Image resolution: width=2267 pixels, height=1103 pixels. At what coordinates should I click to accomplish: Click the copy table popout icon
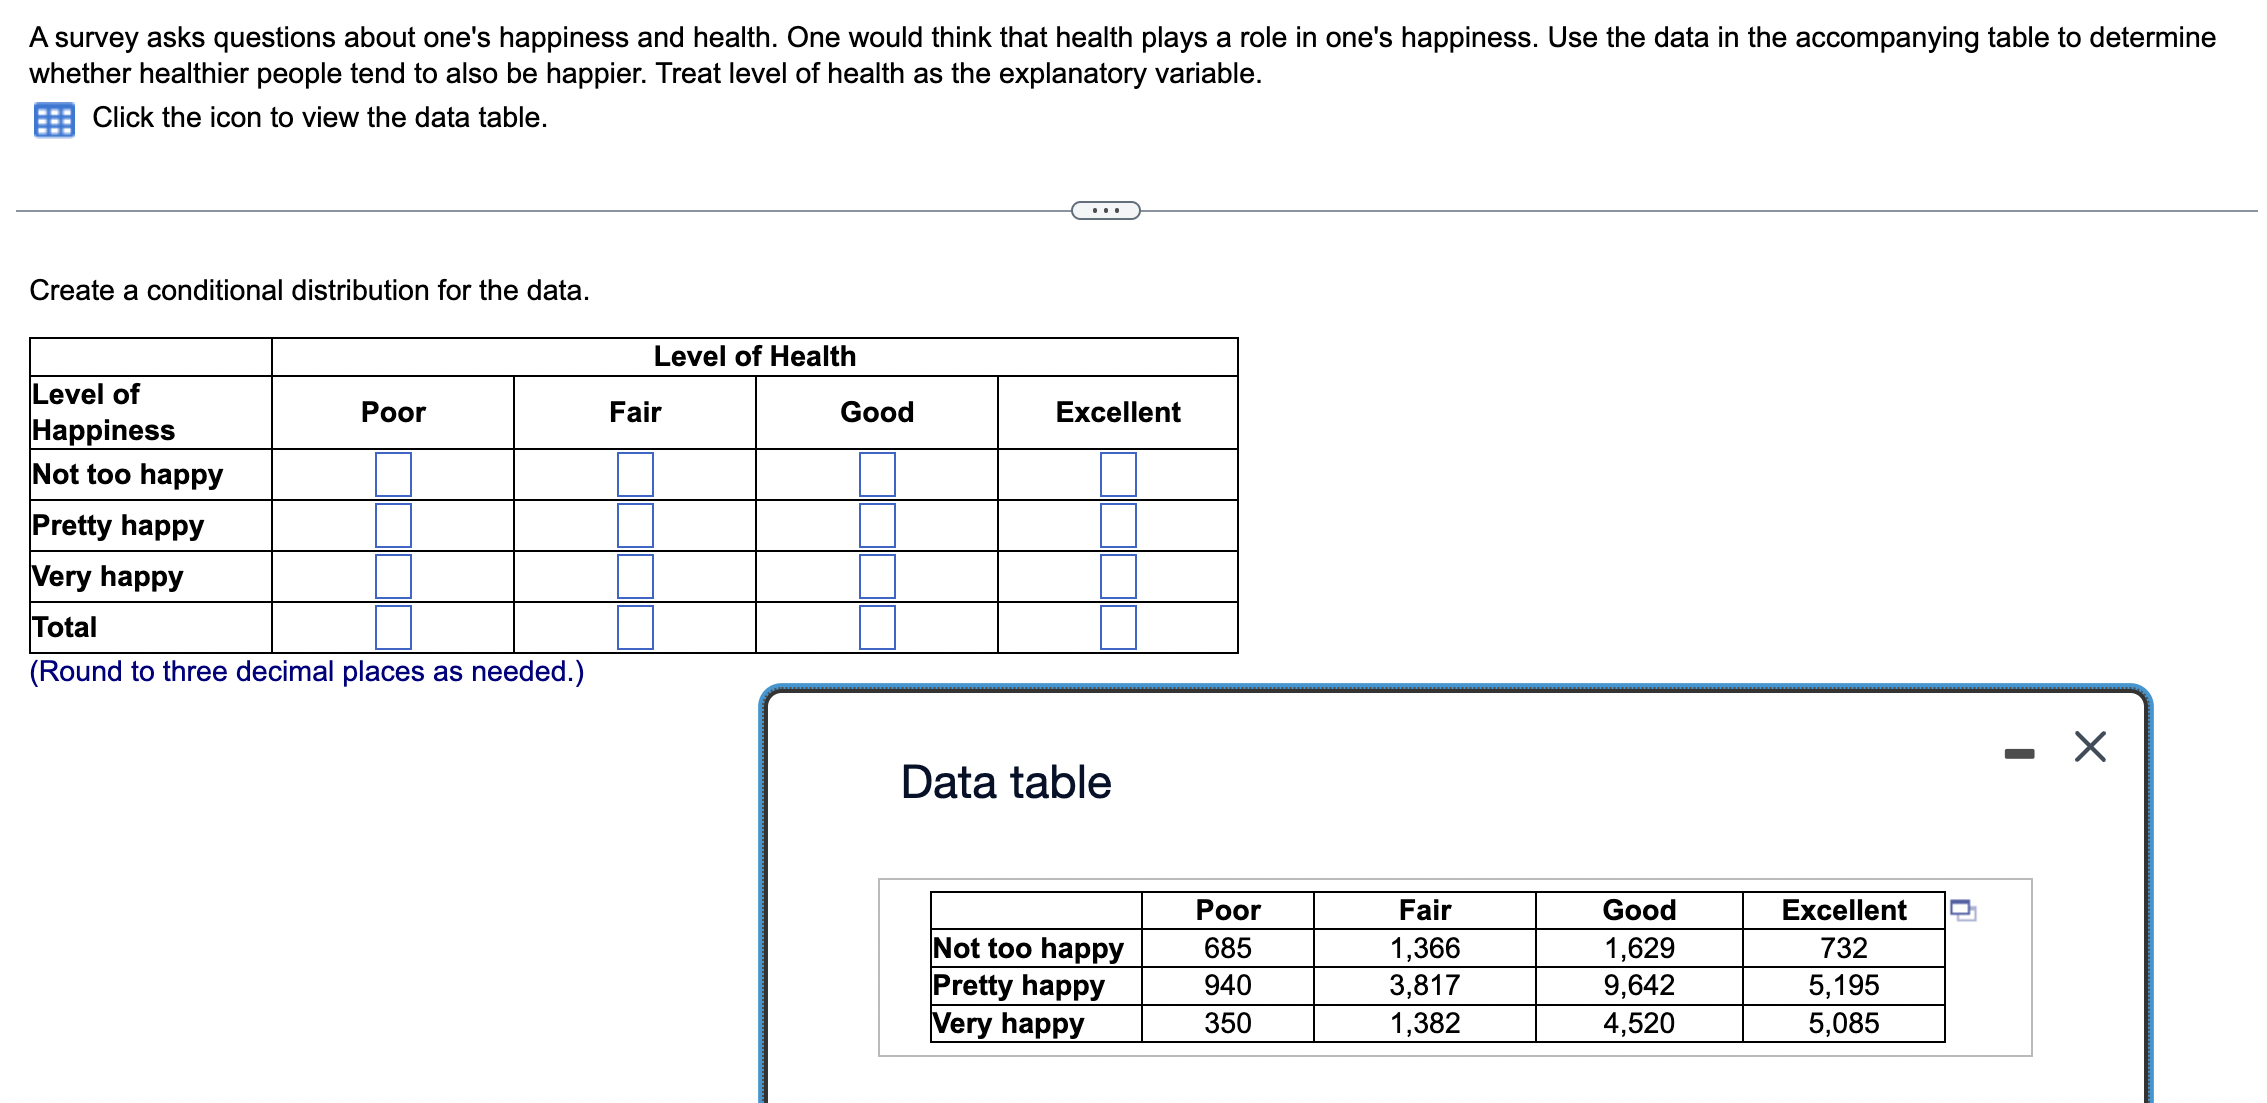tap(1962, 910)
